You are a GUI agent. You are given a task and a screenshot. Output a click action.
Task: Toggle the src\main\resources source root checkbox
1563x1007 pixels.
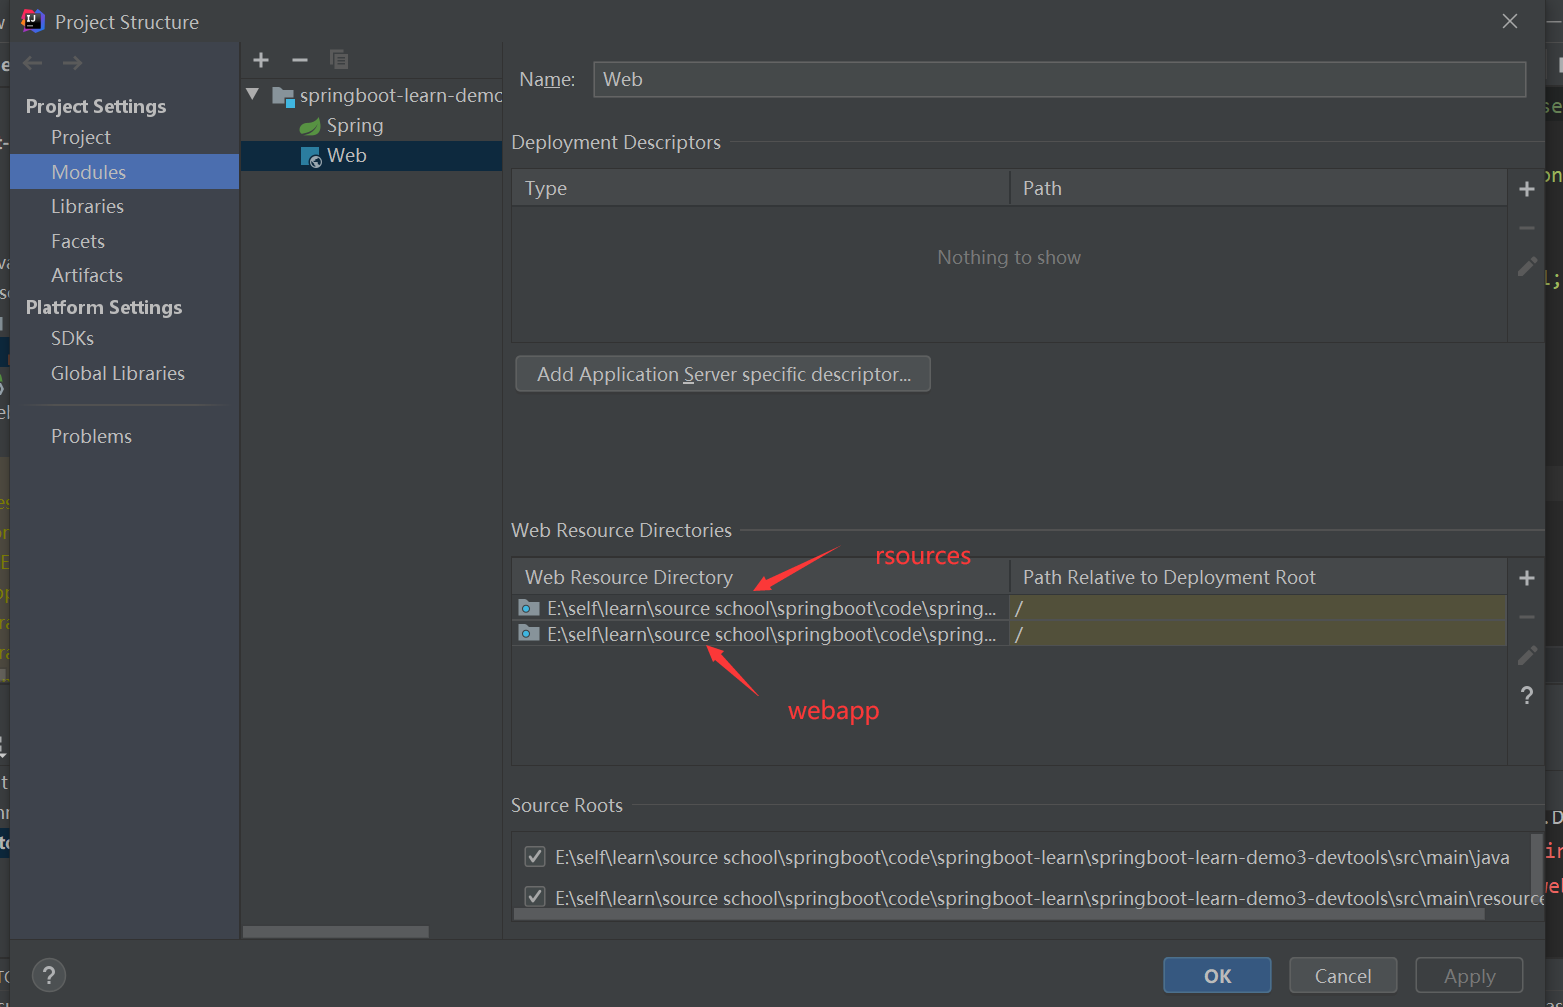[x=535, y=897]
